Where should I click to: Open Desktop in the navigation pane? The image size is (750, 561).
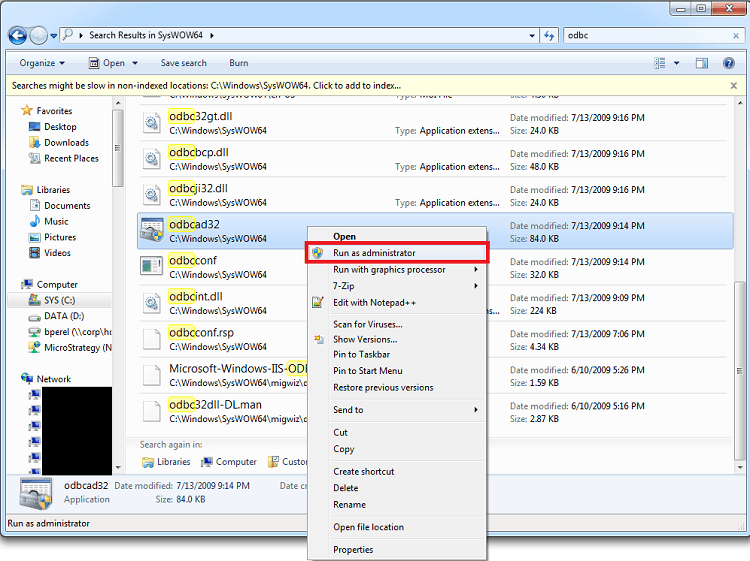(53, 127)
